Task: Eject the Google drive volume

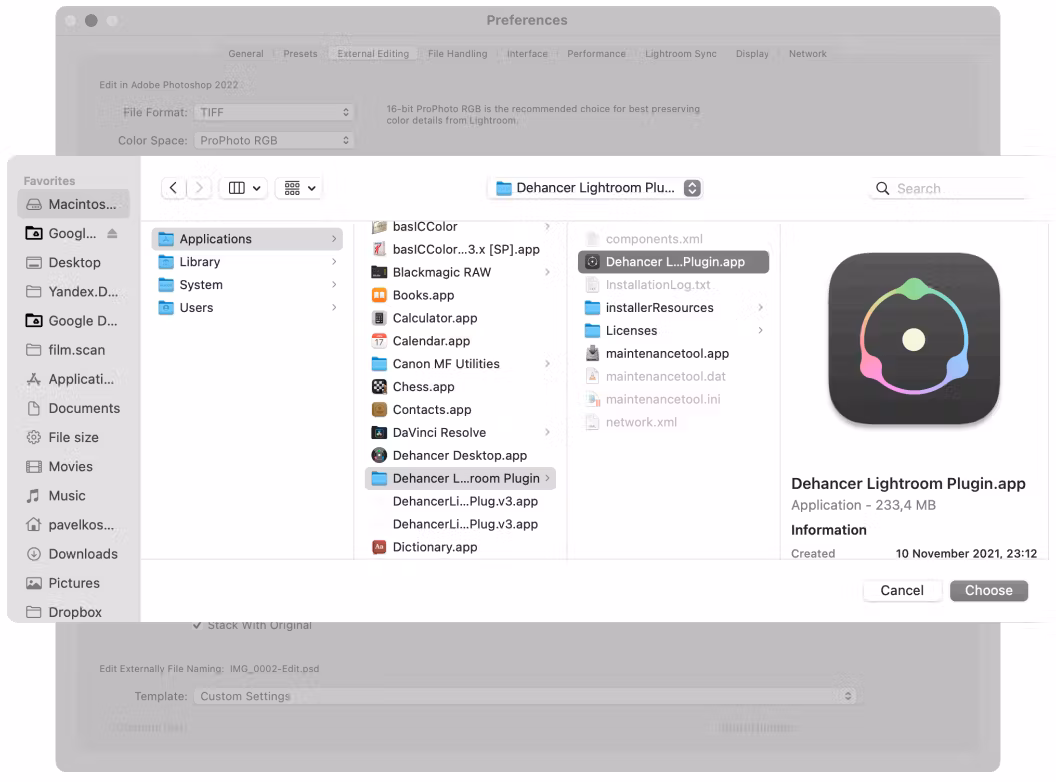Action: point(112,233)
